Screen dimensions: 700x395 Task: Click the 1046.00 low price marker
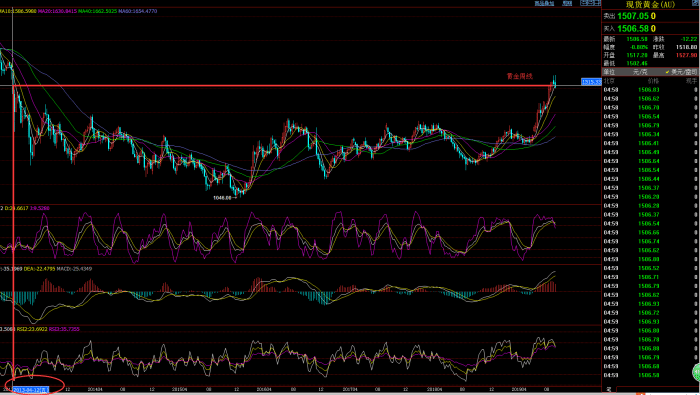(222, 197)
